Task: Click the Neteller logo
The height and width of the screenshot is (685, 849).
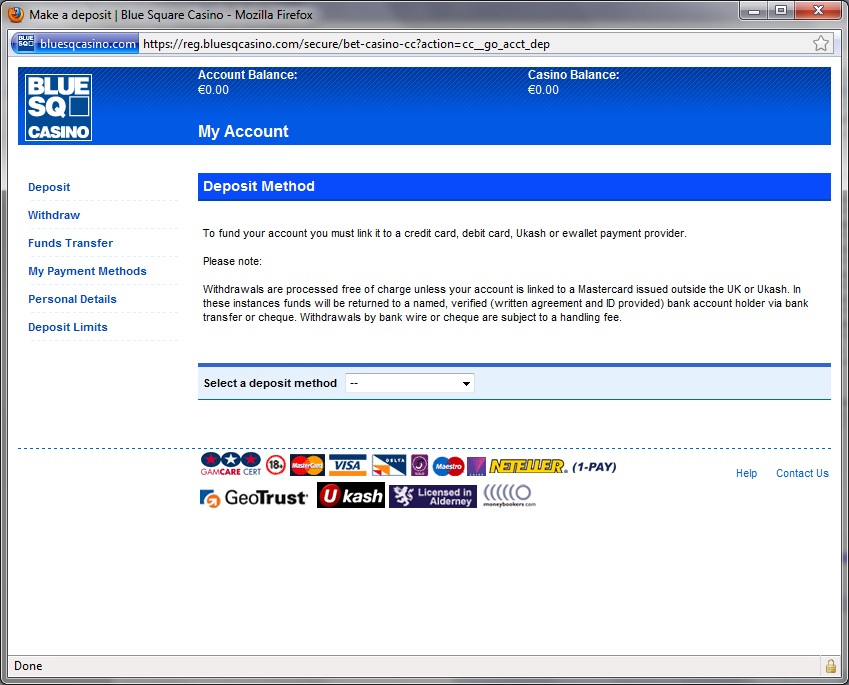Action: [x=528, y=466]
